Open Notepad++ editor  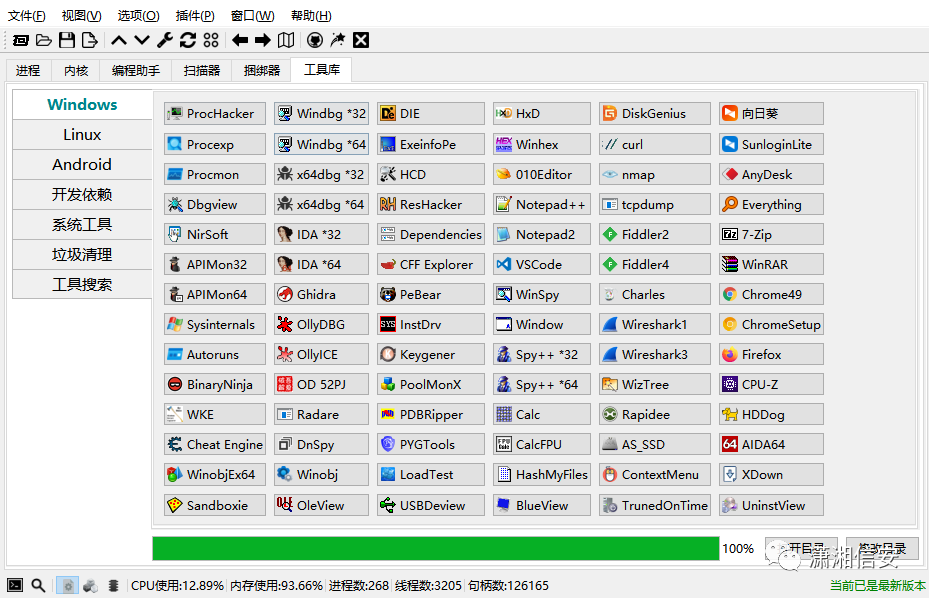(x=542, y=204)
